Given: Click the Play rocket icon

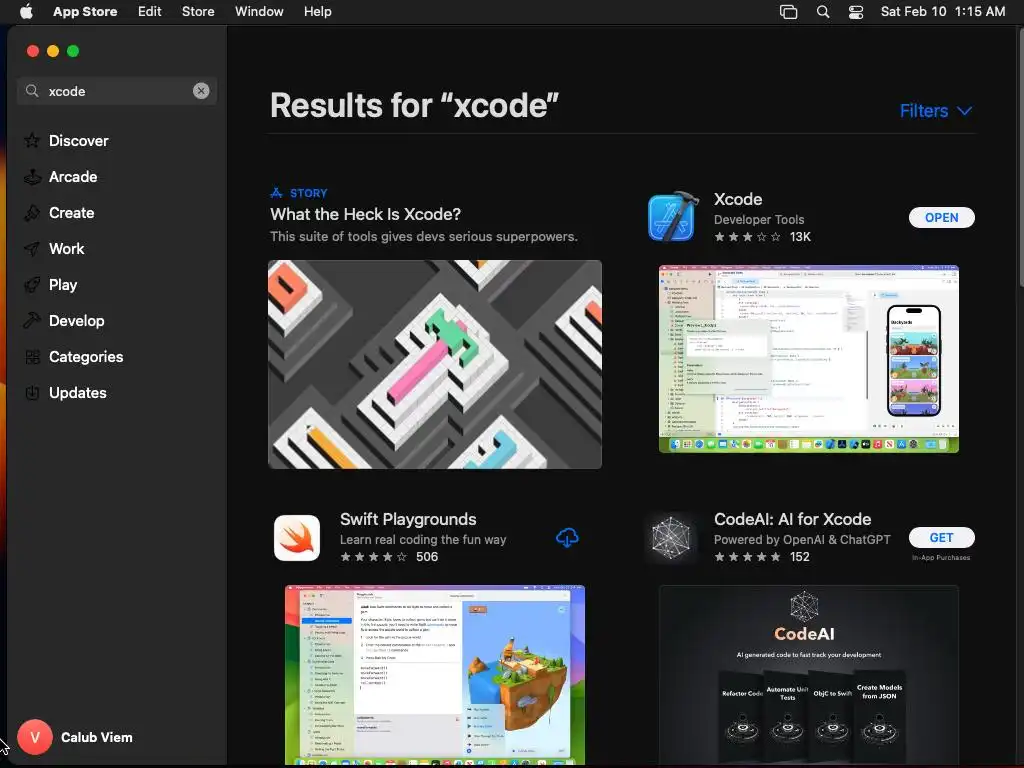Looking at the screenshot, I should coord(32,284).
